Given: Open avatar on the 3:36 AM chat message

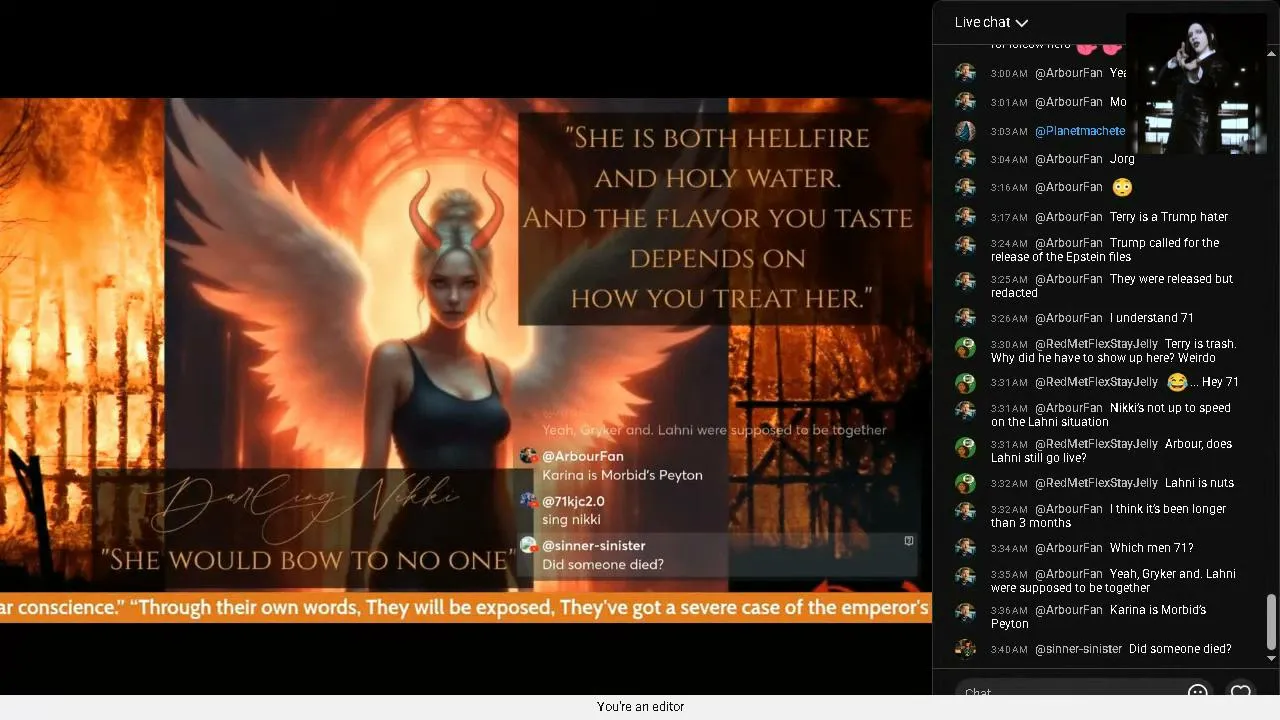Looking at the screenshot, I should [x=965, y=612].
